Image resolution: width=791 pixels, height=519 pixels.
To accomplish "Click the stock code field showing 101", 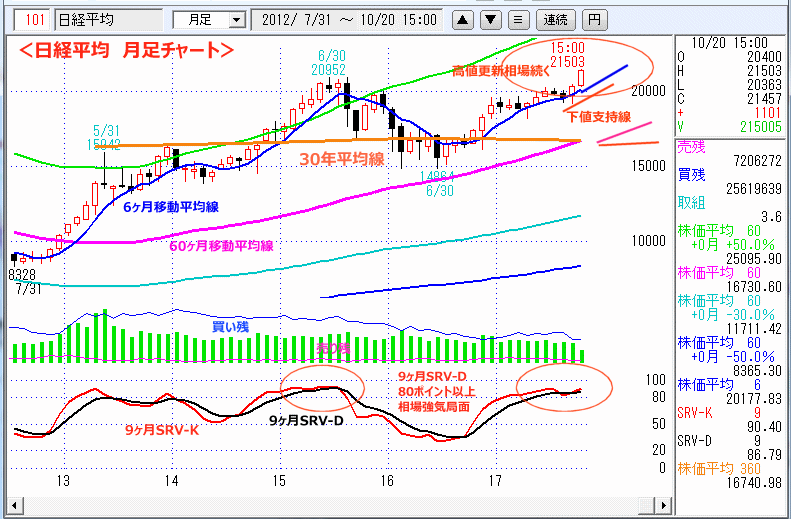I will (x=33, y=19).
